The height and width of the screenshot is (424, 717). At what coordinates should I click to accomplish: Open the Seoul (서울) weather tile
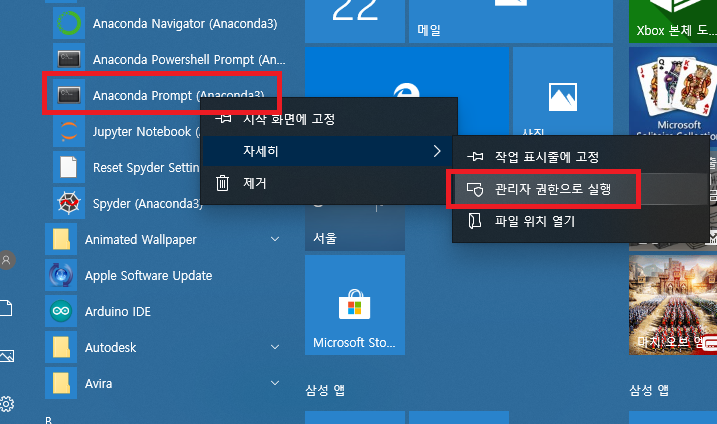(x=355, y=228)
